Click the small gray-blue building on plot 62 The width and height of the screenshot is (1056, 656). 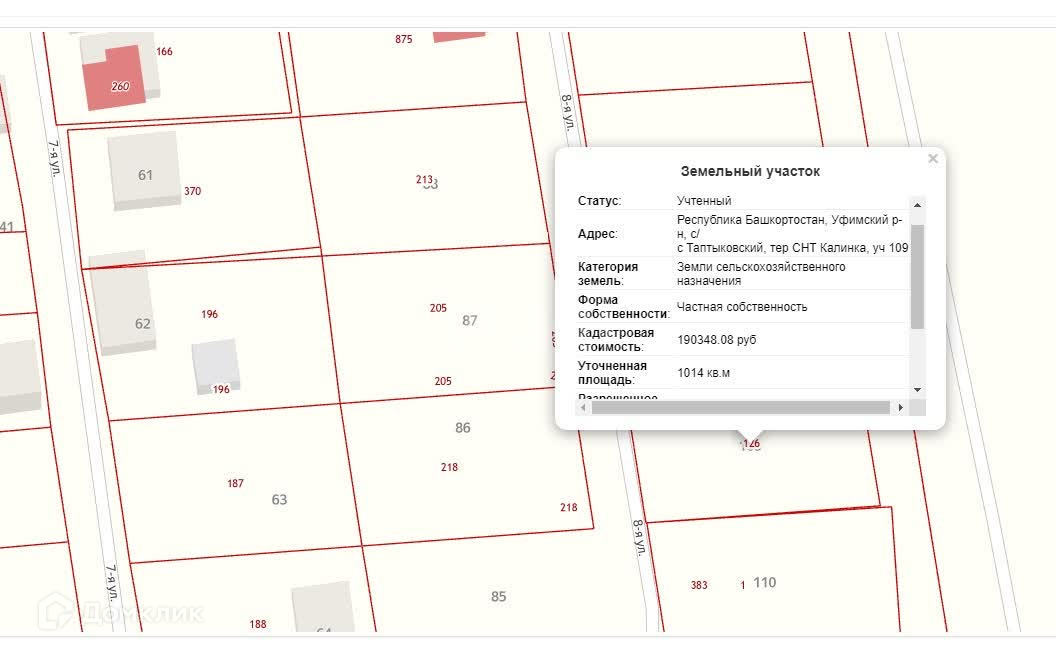[x=216, y=365]
